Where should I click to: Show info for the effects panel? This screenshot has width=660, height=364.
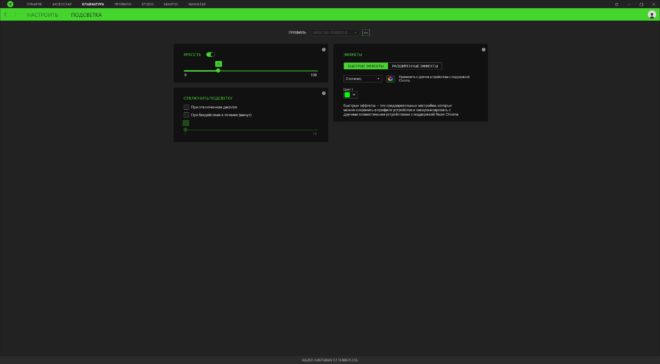483,50
